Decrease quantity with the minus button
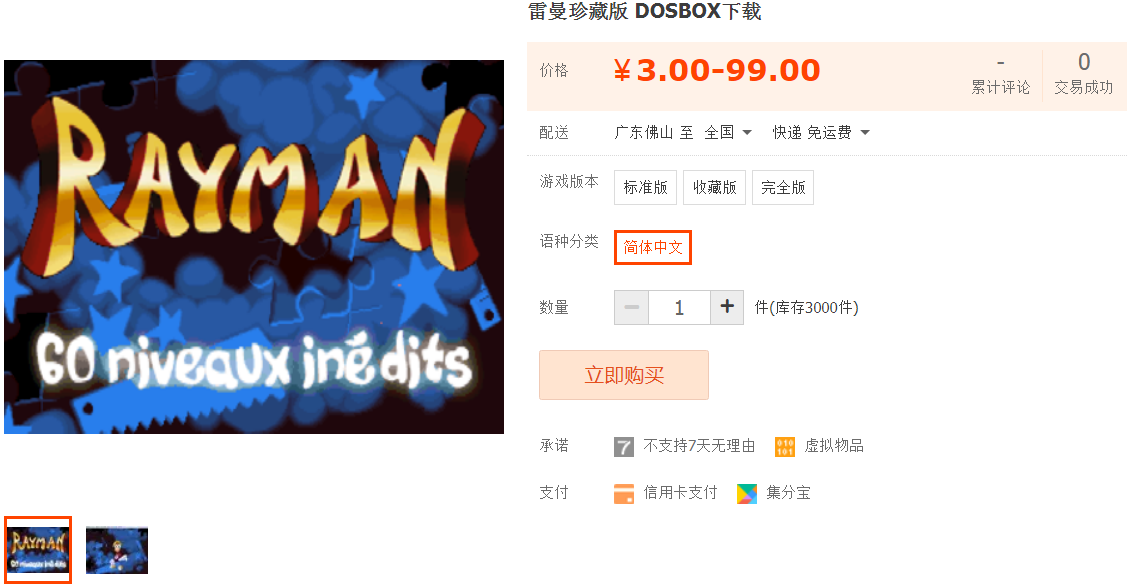This screenshot has width=1131, height=588. pos(631,307)
